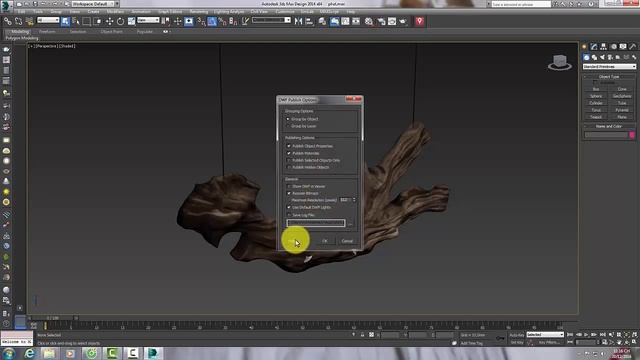Viewport: 640px width, 360px height.
Task: Click the Percent Snap toggle icon
Action: (x=222, y=21)
